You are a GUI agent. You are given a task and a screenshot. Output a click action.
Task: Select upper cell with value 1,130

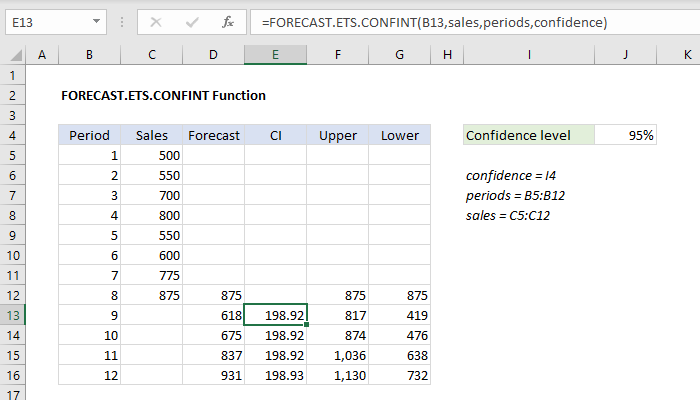coord(338,375)
